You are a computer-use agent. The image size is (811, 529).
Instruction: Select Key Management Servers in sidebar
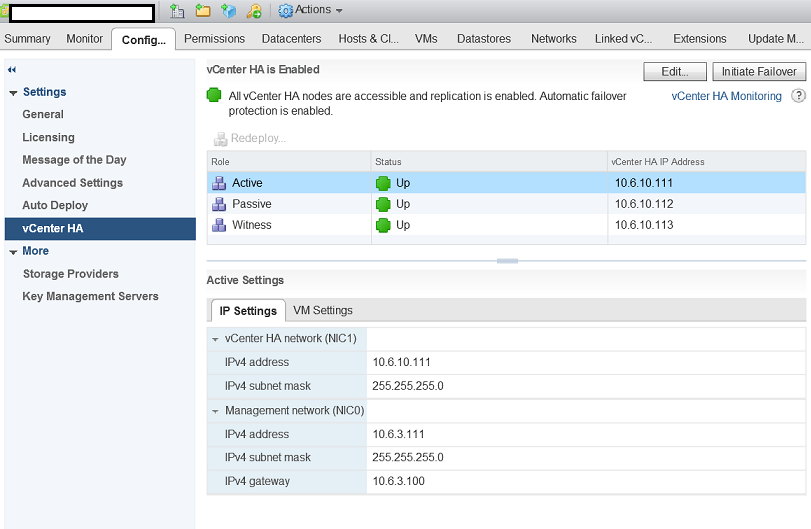click(x=90, y=296)
